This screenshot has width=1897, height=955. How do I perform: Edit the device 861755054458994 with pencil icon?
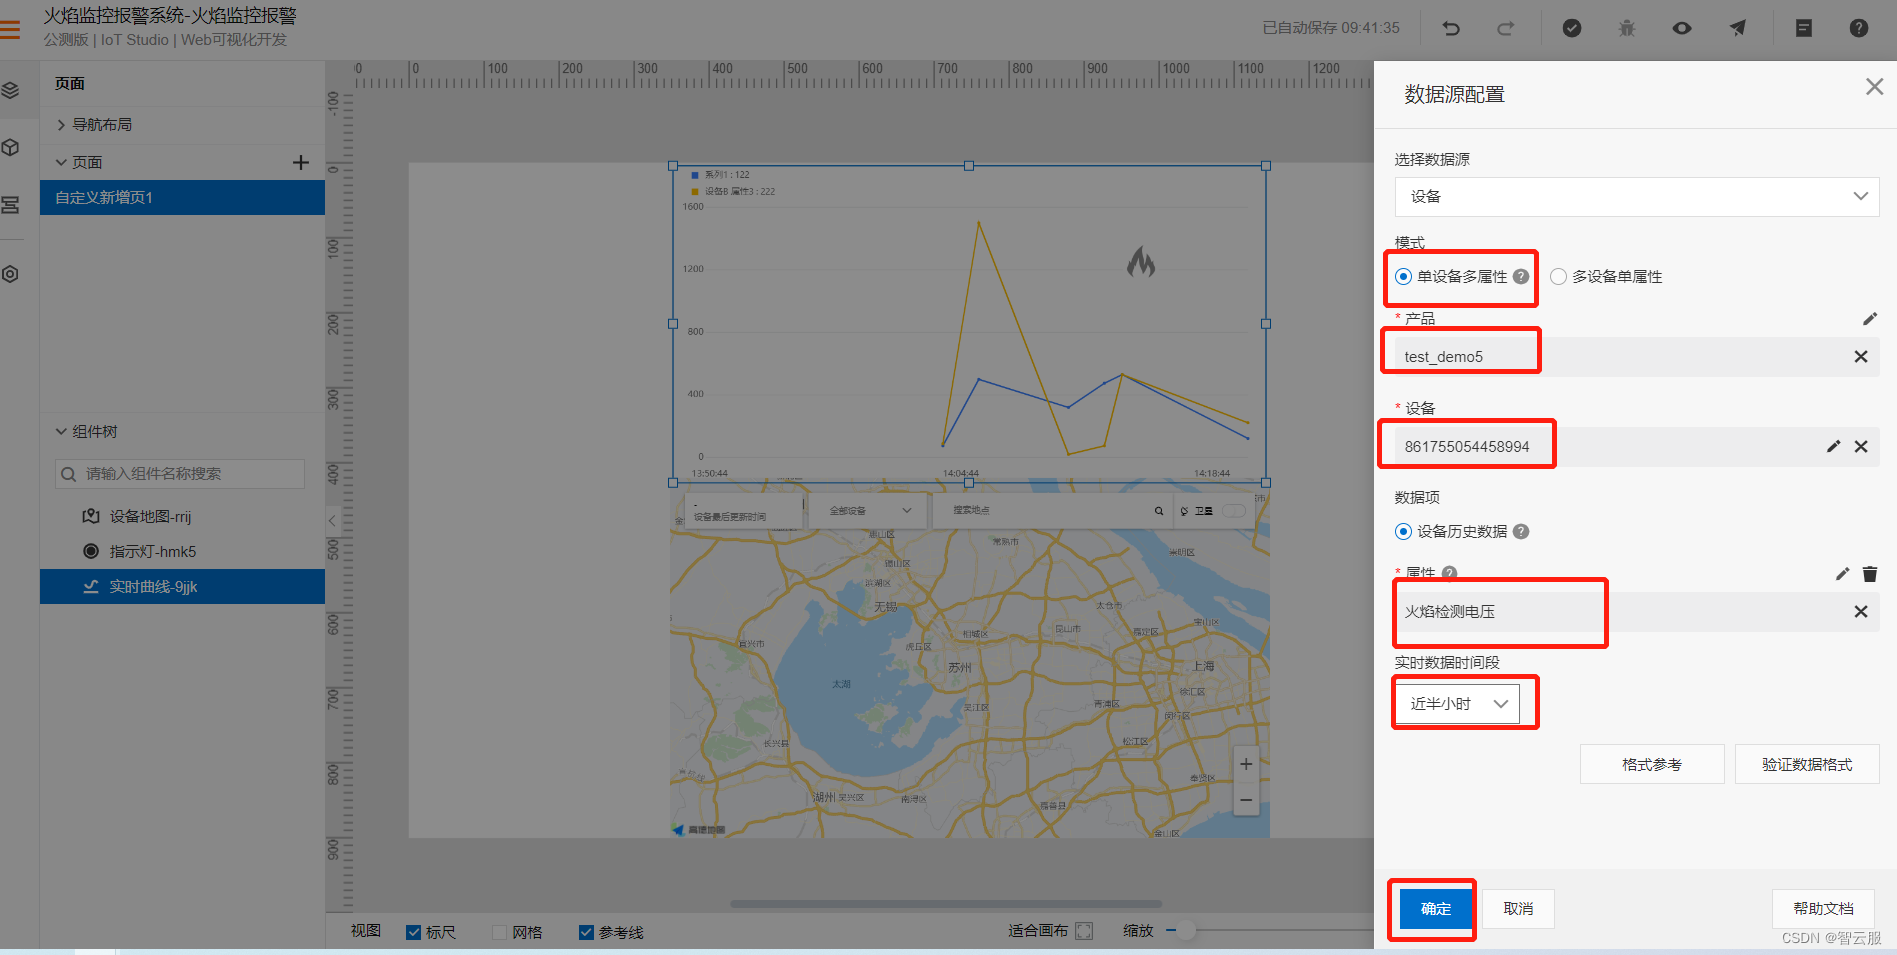(1833, 446)
